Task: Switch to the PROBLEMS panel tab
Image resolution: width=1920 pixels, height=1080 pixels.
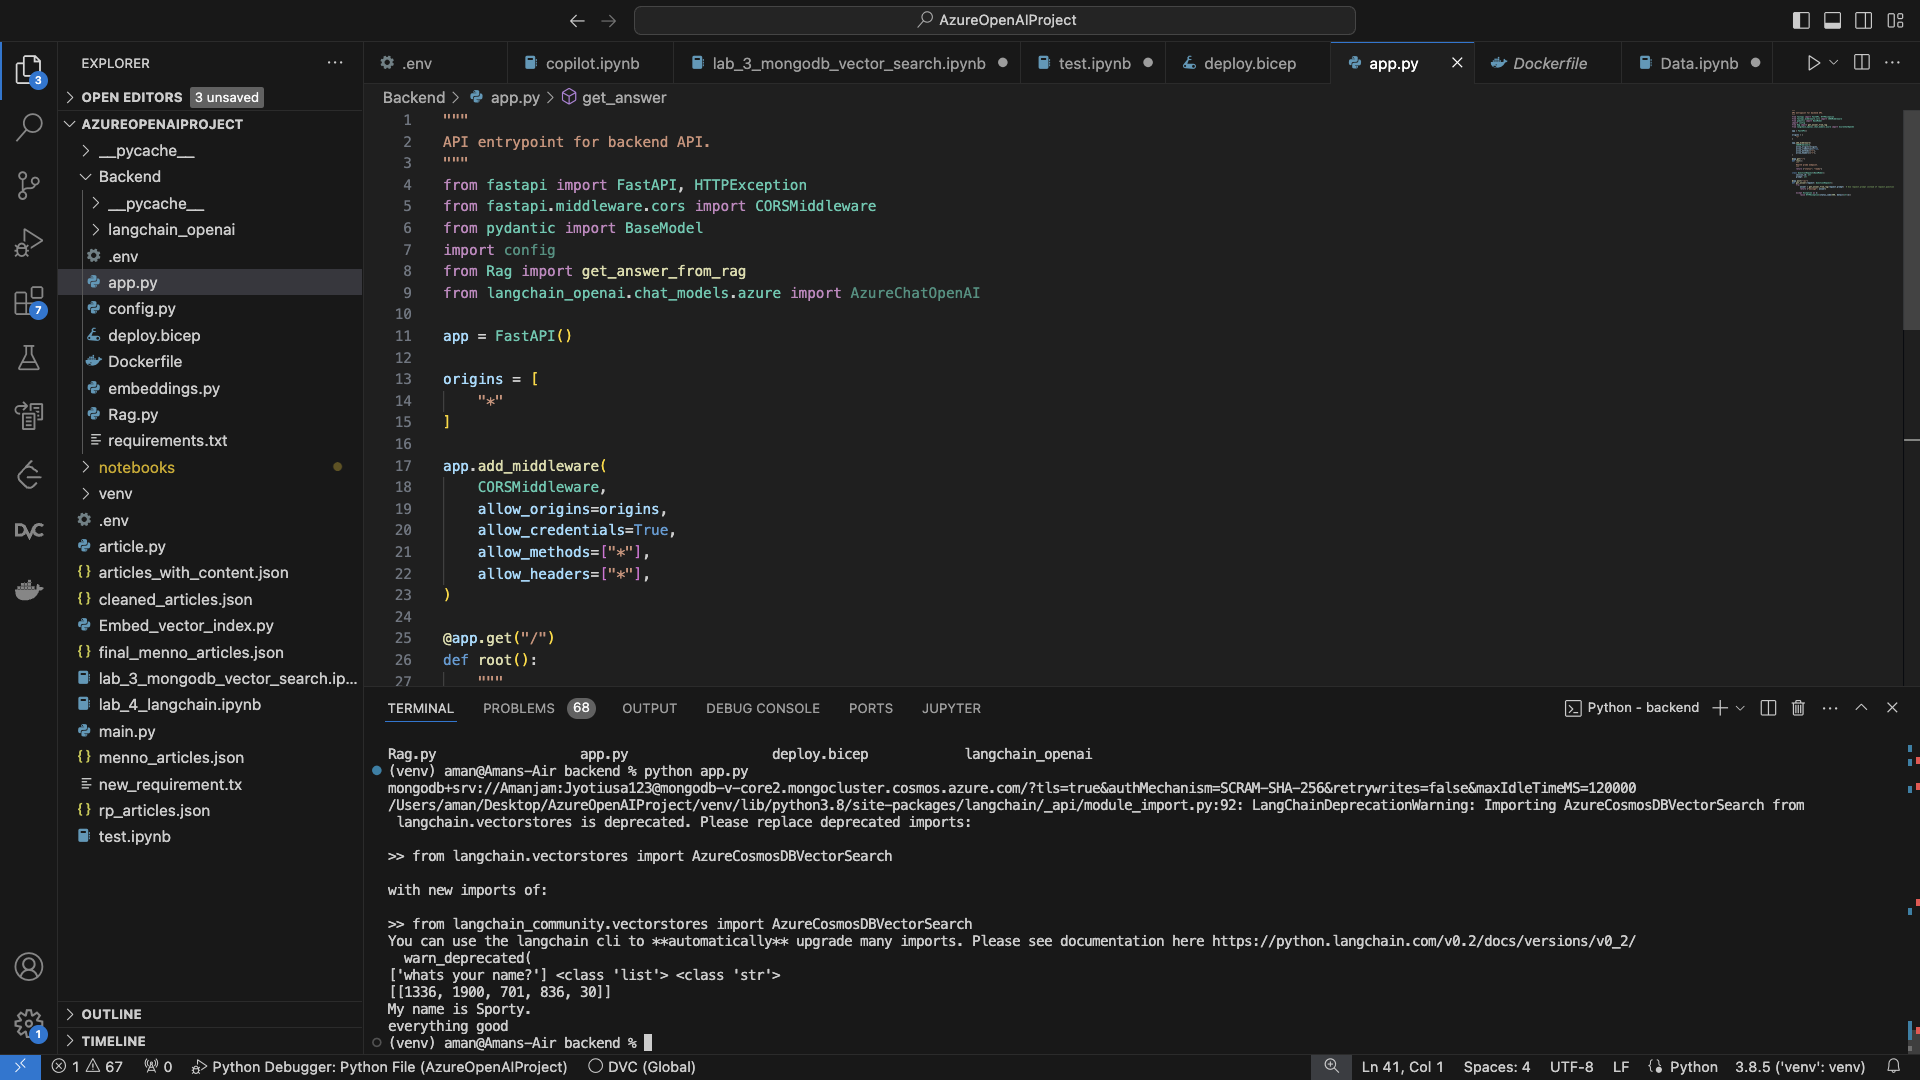Action: (518, 708)
